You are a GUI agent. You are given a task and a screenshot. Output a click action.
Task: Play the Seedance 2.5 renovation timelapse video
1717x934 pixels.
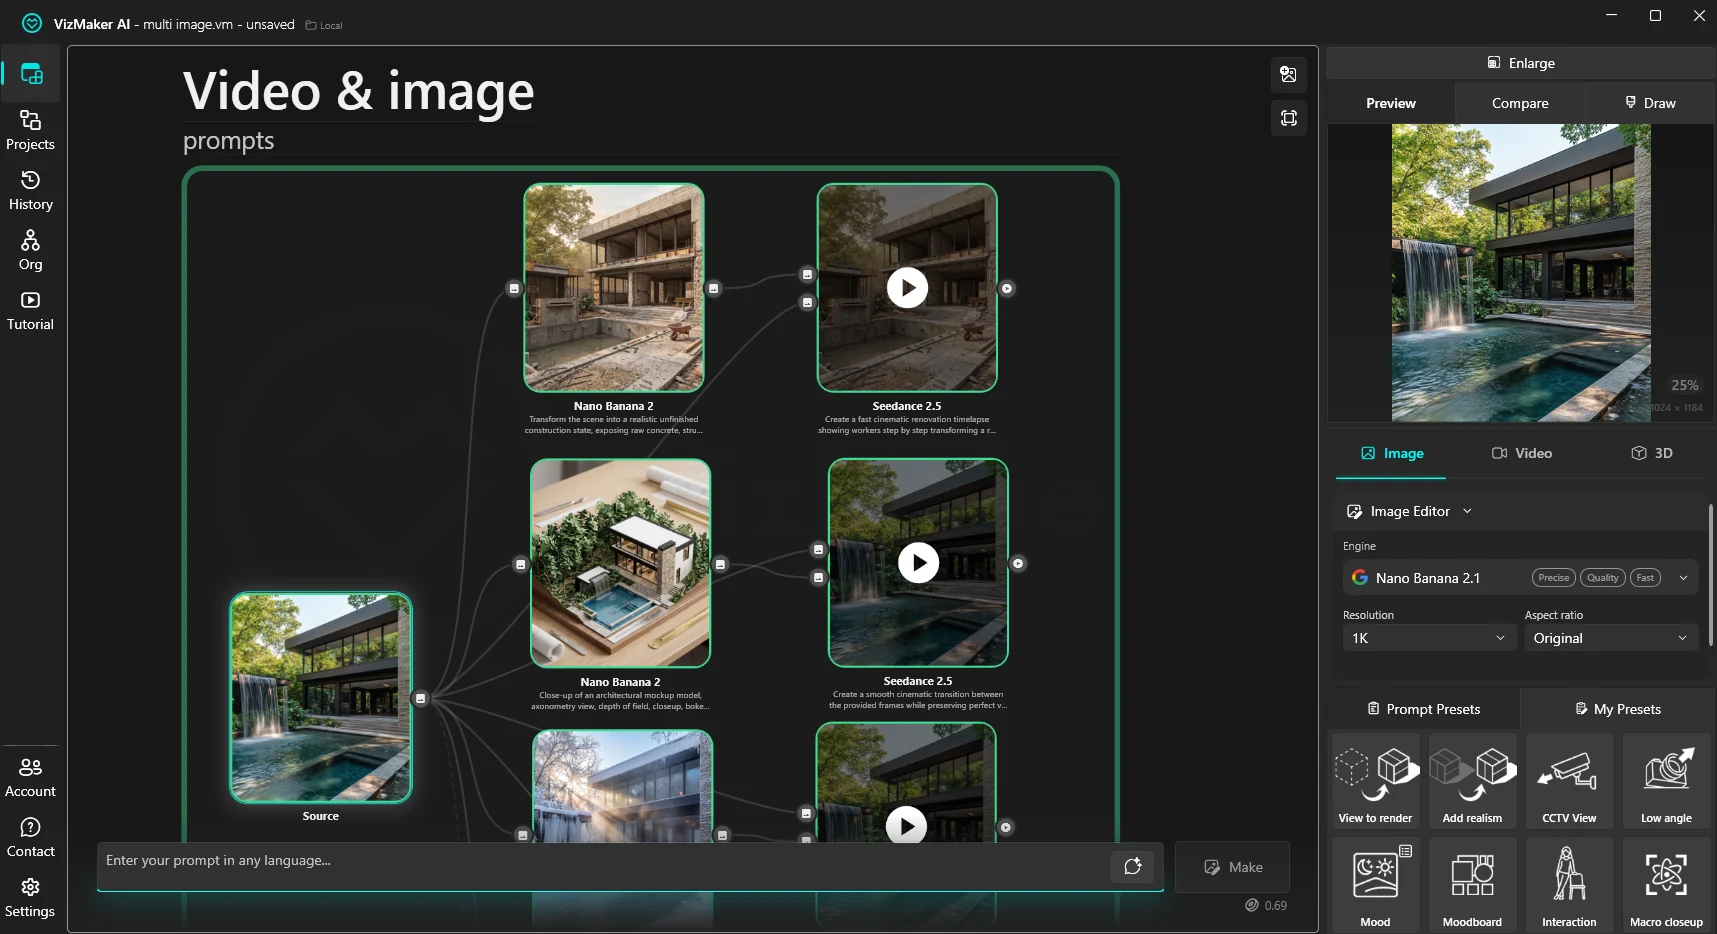pos(907,288)
